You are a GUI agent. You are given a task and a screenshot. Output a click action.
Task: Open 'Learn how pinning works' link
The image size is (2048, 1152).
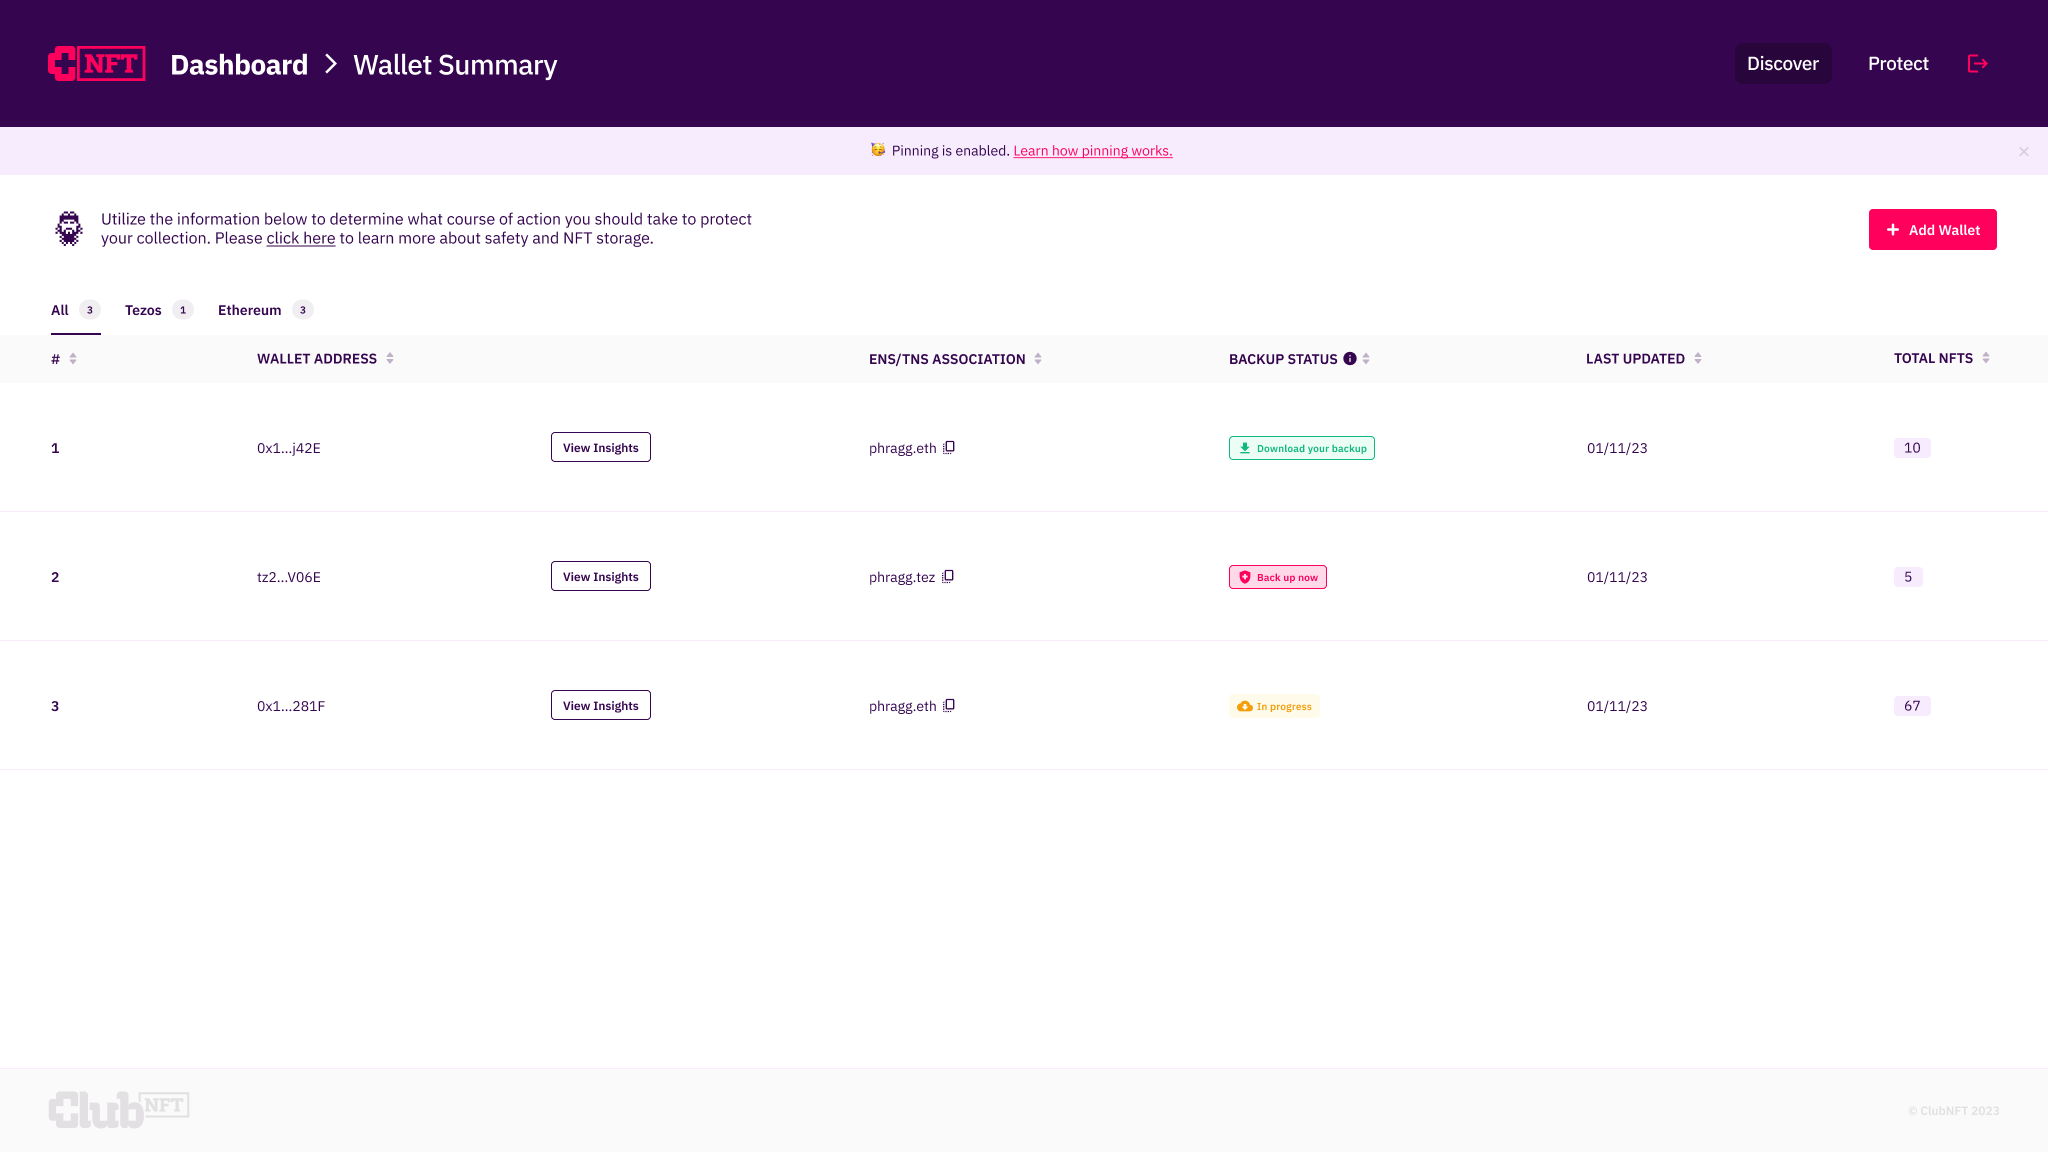(1092, 151)
